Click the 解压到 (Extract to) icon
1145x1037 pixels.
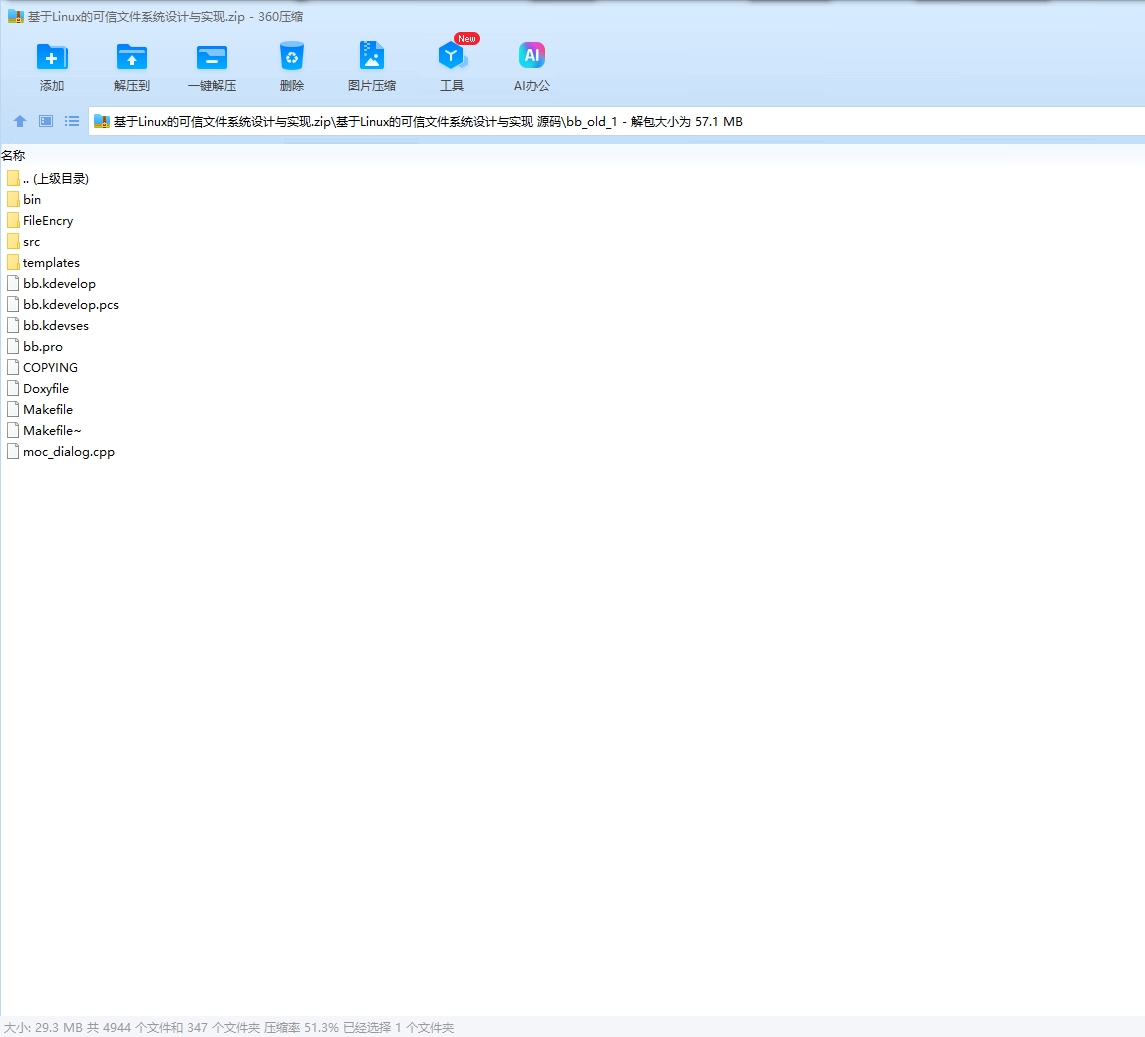tap(132, 57)
